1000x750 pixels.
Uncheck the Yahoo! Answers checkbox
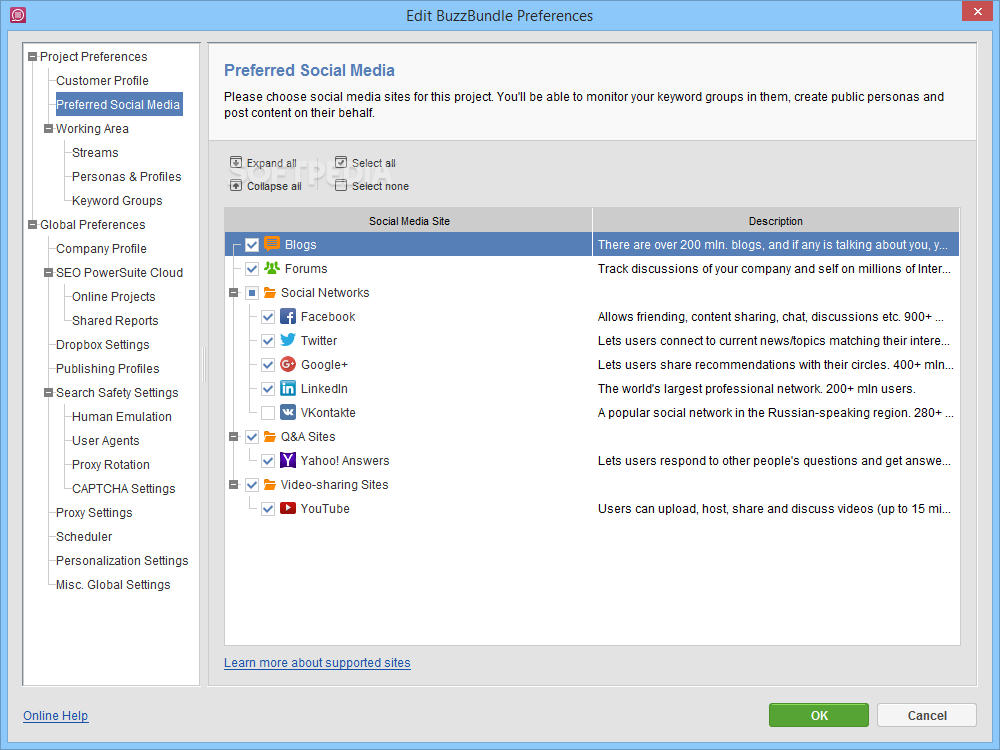[x=268, y=460]
